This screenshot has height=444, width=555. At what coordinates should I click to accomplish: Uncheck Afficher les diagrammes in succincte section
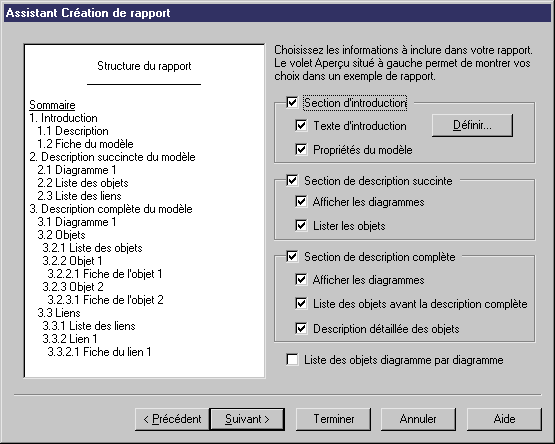coord(301,201)
